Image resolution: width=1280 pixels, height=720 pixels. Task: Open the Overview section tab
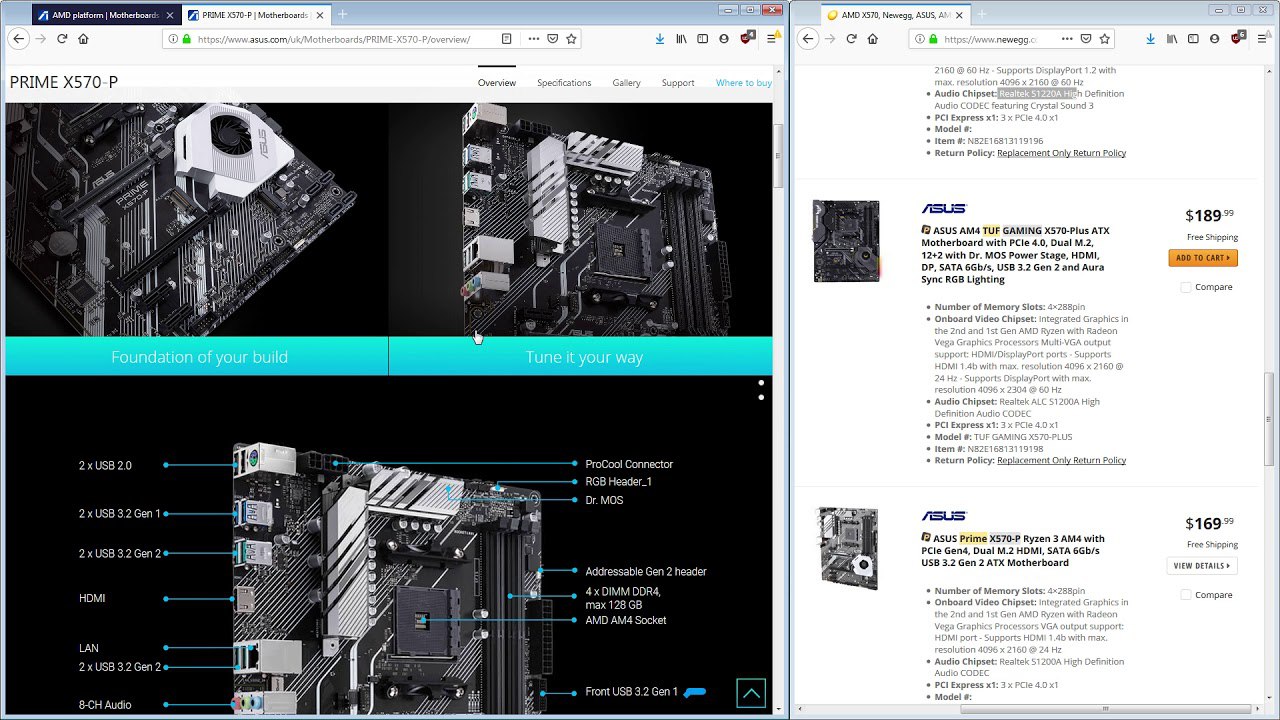click(x=497, y=83)
